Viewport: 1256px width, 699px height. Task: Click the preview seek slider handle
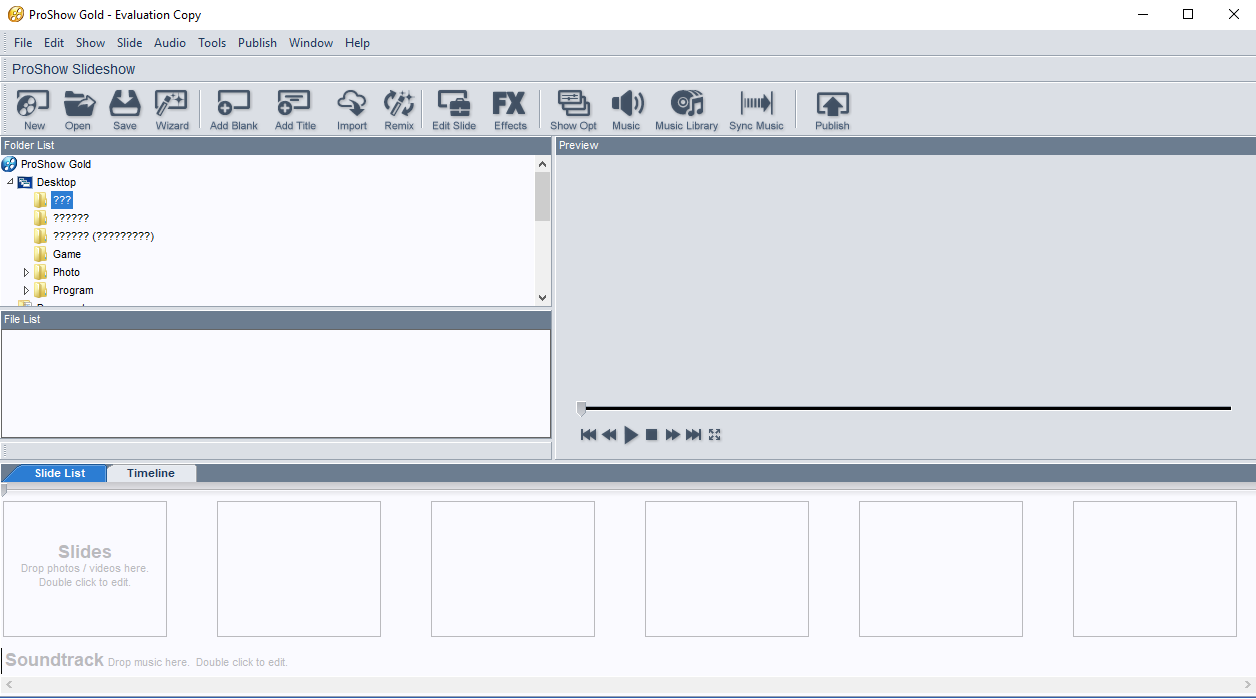click(582, 408)
